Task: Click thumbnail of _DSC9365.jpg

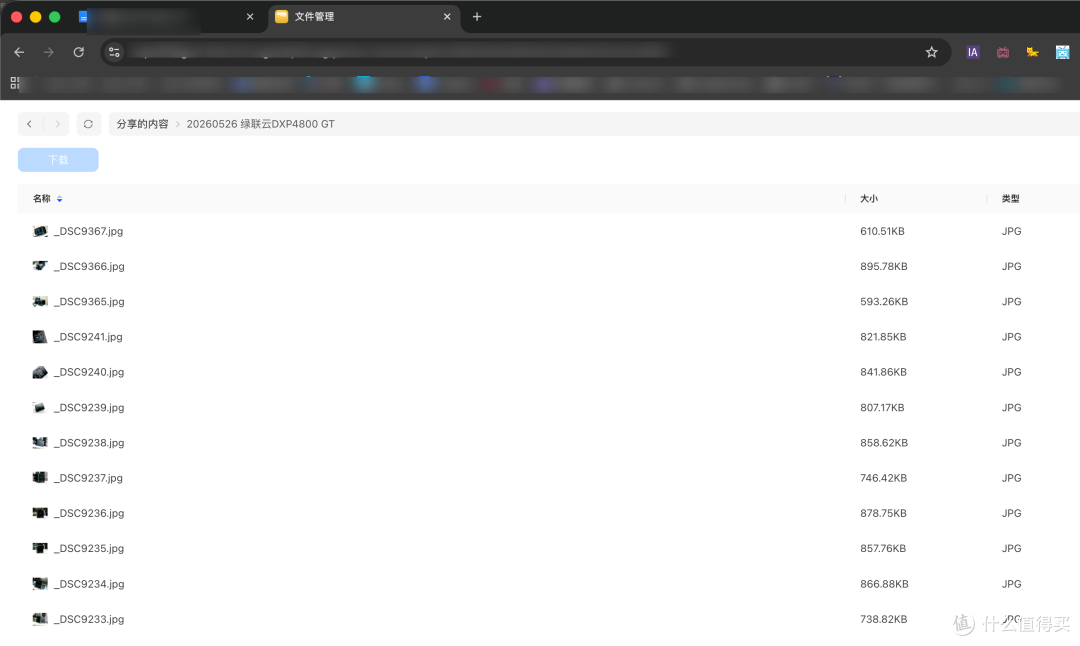Action: [x=40, y=301]
